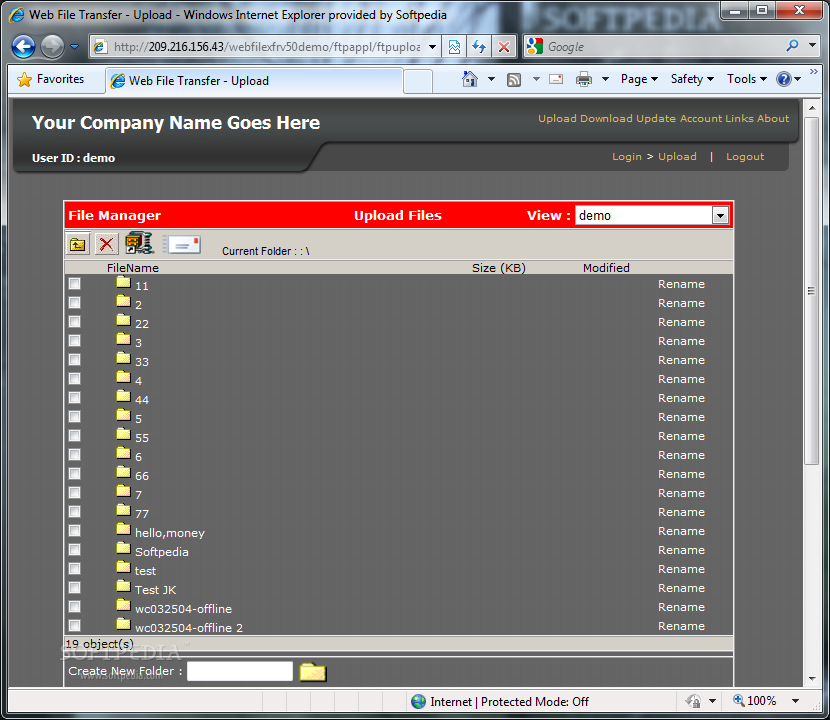The width and height of the screenshot is (830, 720).
Task: Click the vertical scrollbar thumb
Action: (x=812, y=291)
